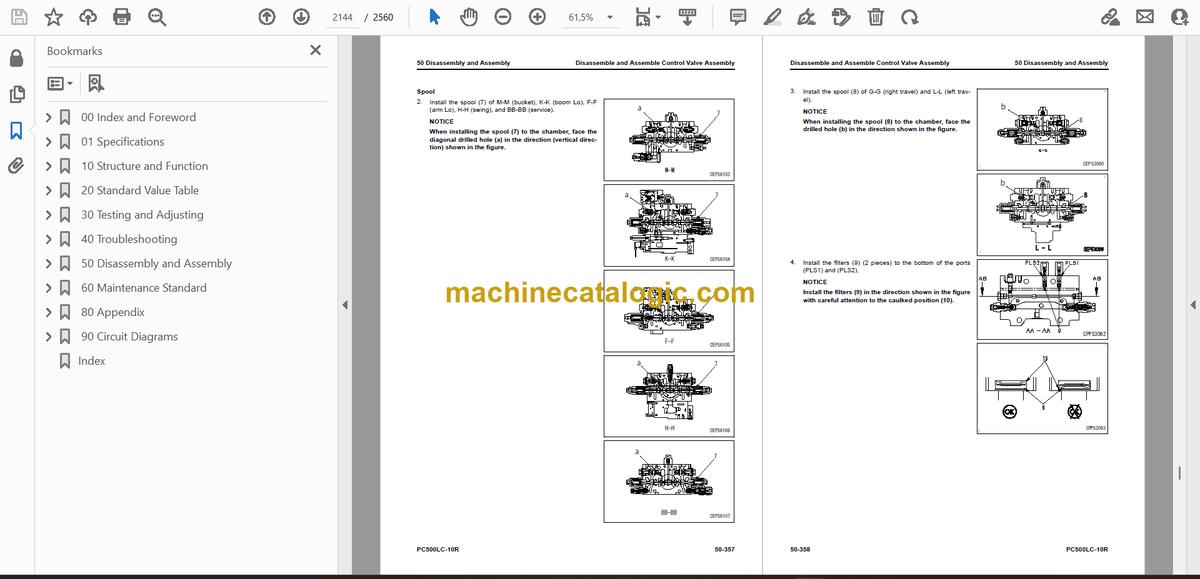Image resolution: width=1200 pixels, height=579 pixels.
Task: Open the 20 Standard Value Table bookmark
Action: (x=139, y=190)
